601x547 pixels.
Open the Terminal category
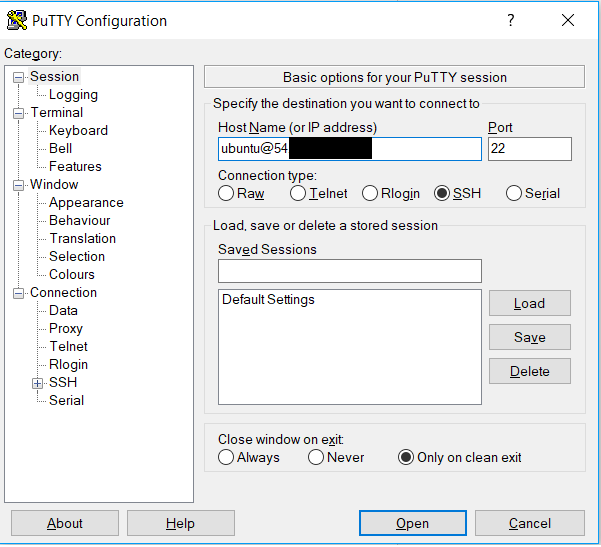(x=56, y=113)
